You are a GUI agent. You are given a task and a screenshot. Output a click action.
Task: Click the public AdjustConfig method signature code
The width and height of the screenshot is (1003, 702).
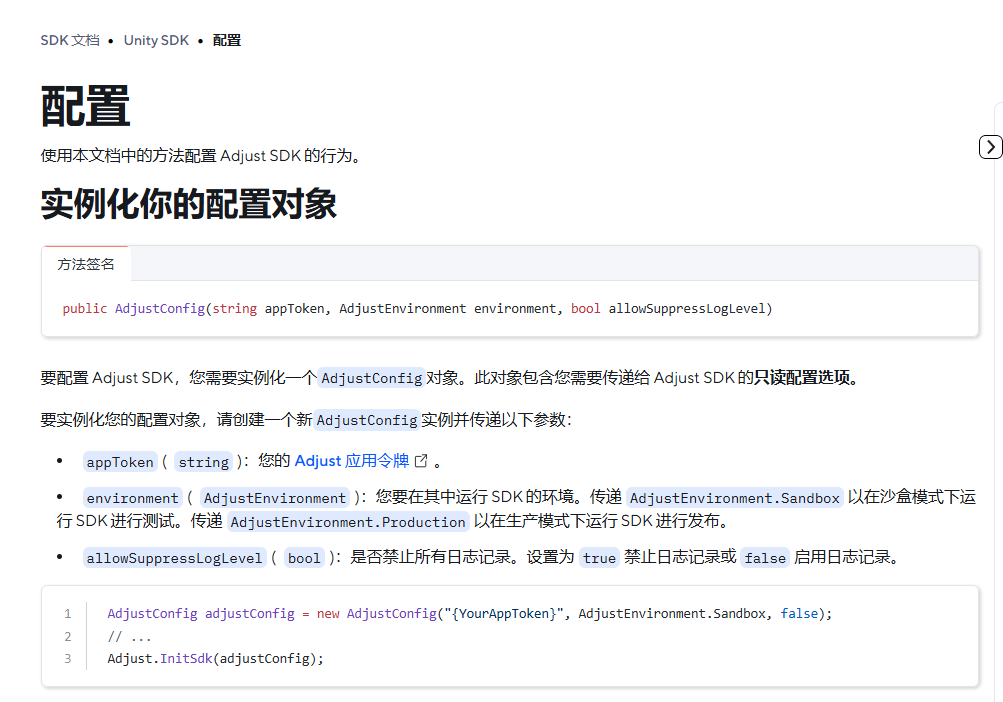pos(417,308)
